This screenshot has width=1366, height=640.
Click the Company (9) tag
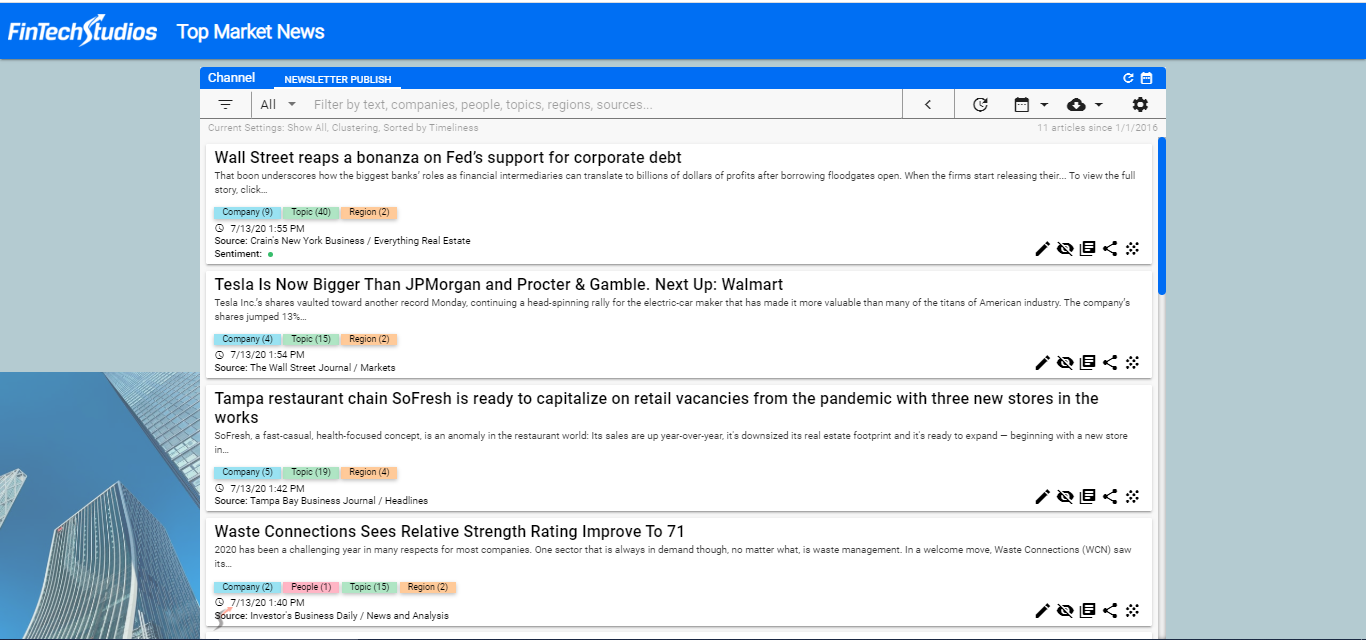247,213
